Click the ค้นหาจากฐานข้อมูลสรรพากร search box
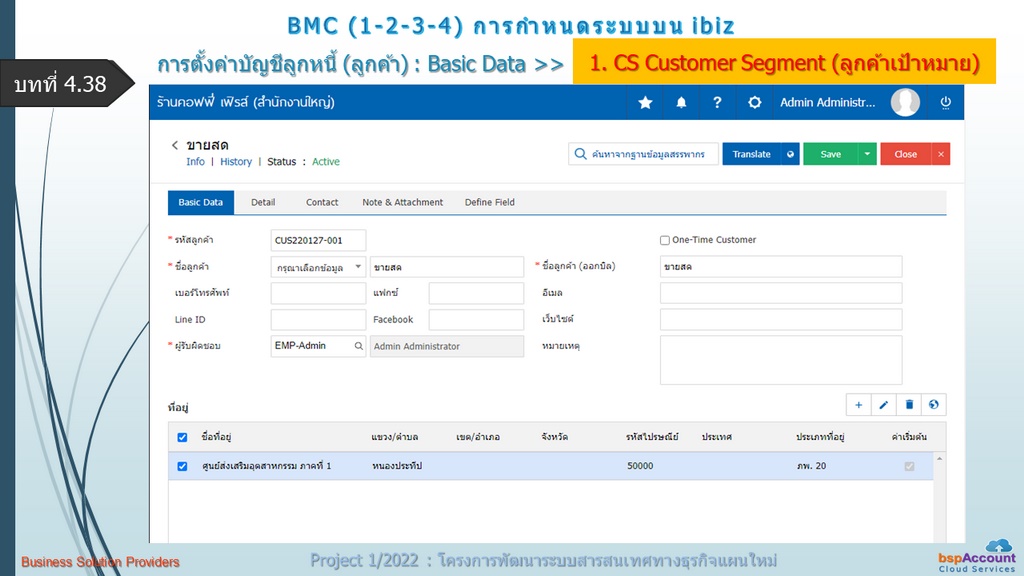This screenshot has width=1024, height=576. [643, 154]
